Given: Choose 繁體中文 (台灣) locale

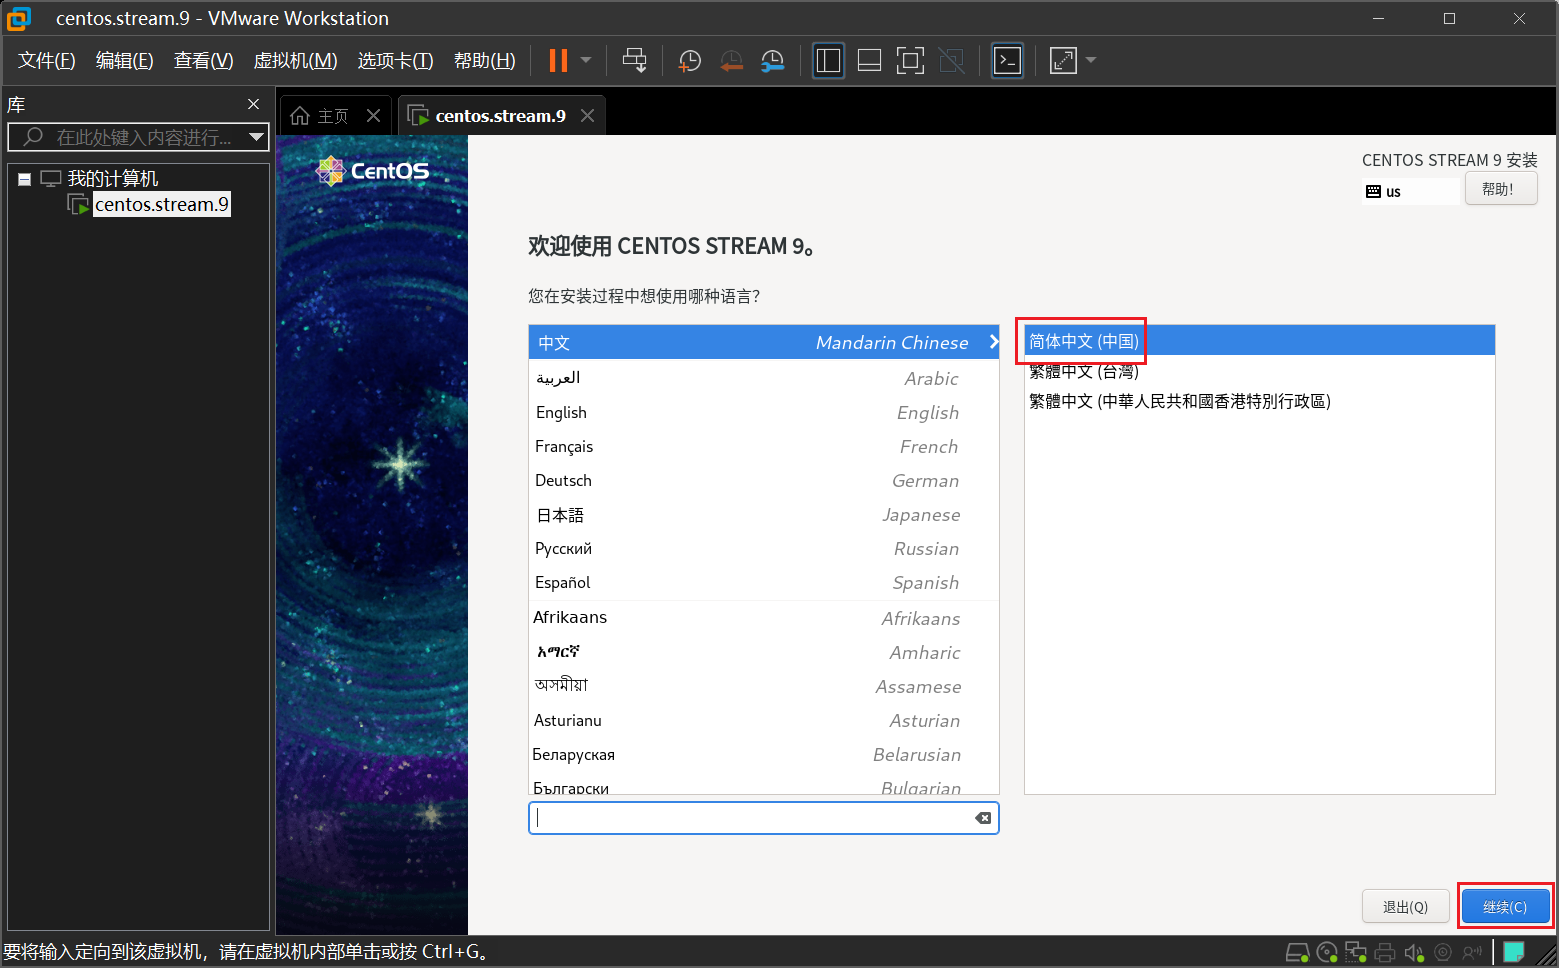Looking at the screenshot, I should click(1259, 371).
